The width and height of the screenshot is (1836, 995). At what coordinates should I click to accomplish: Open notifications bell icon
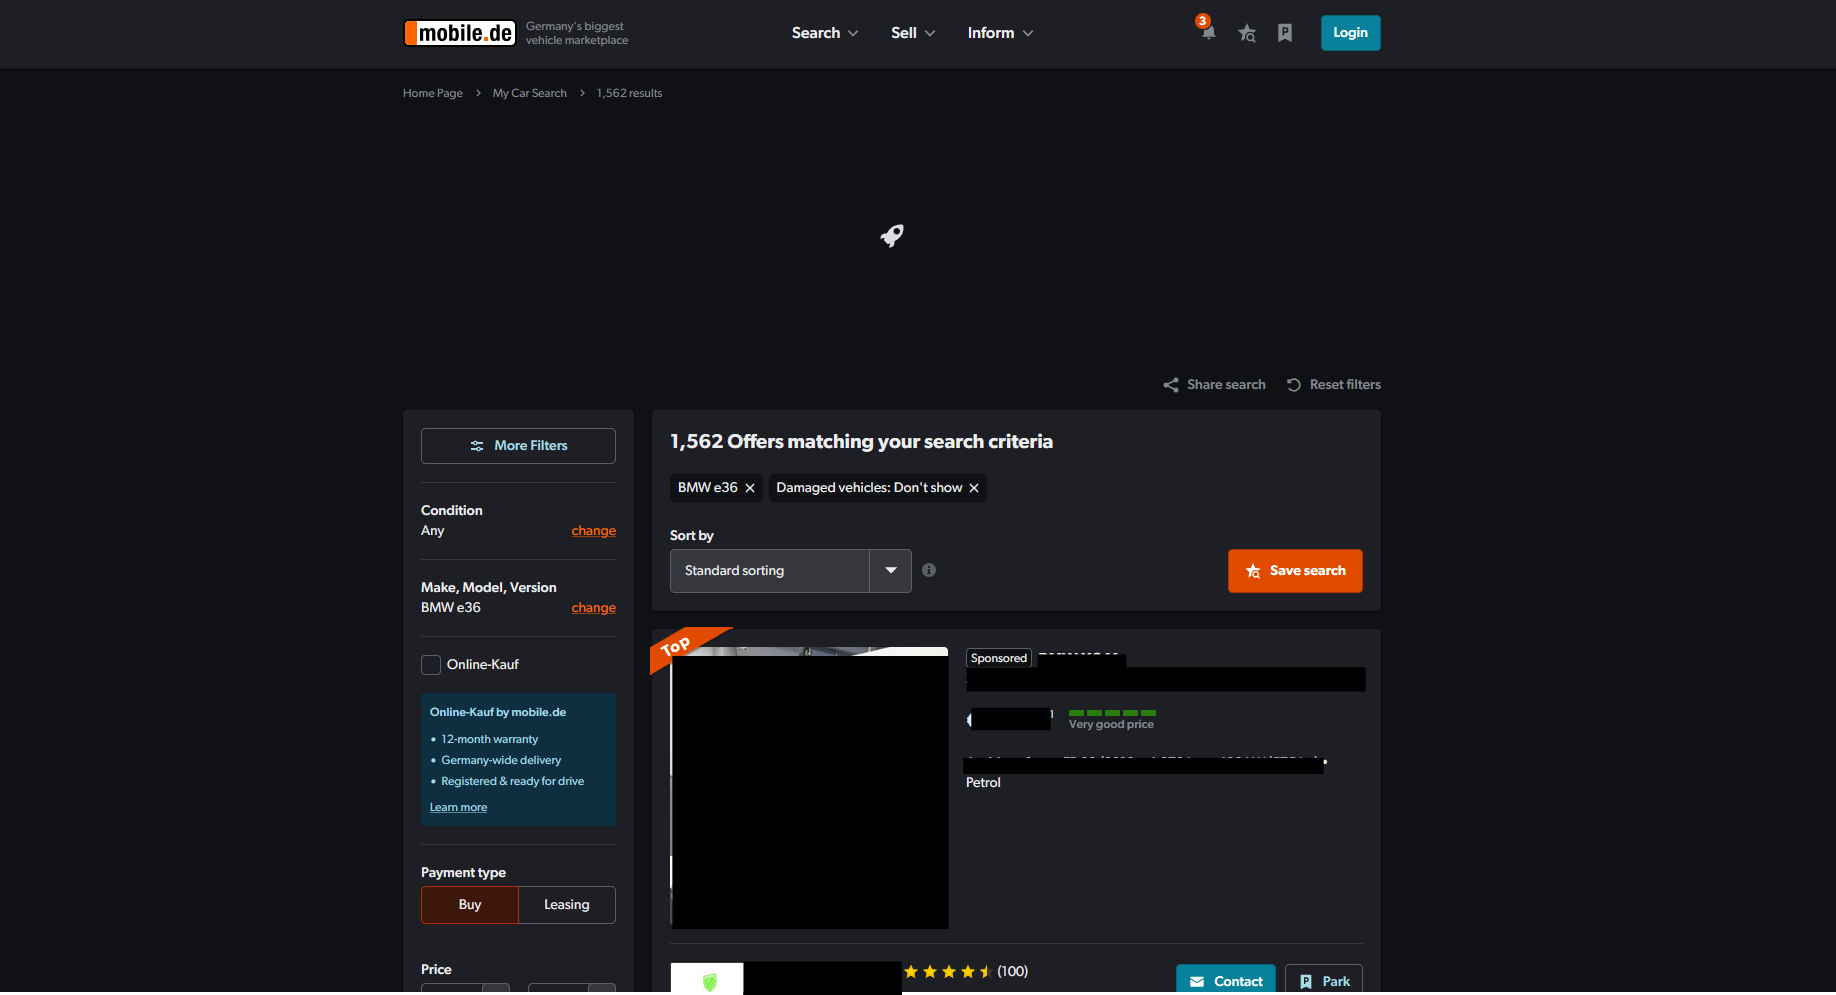[1208, 32]
